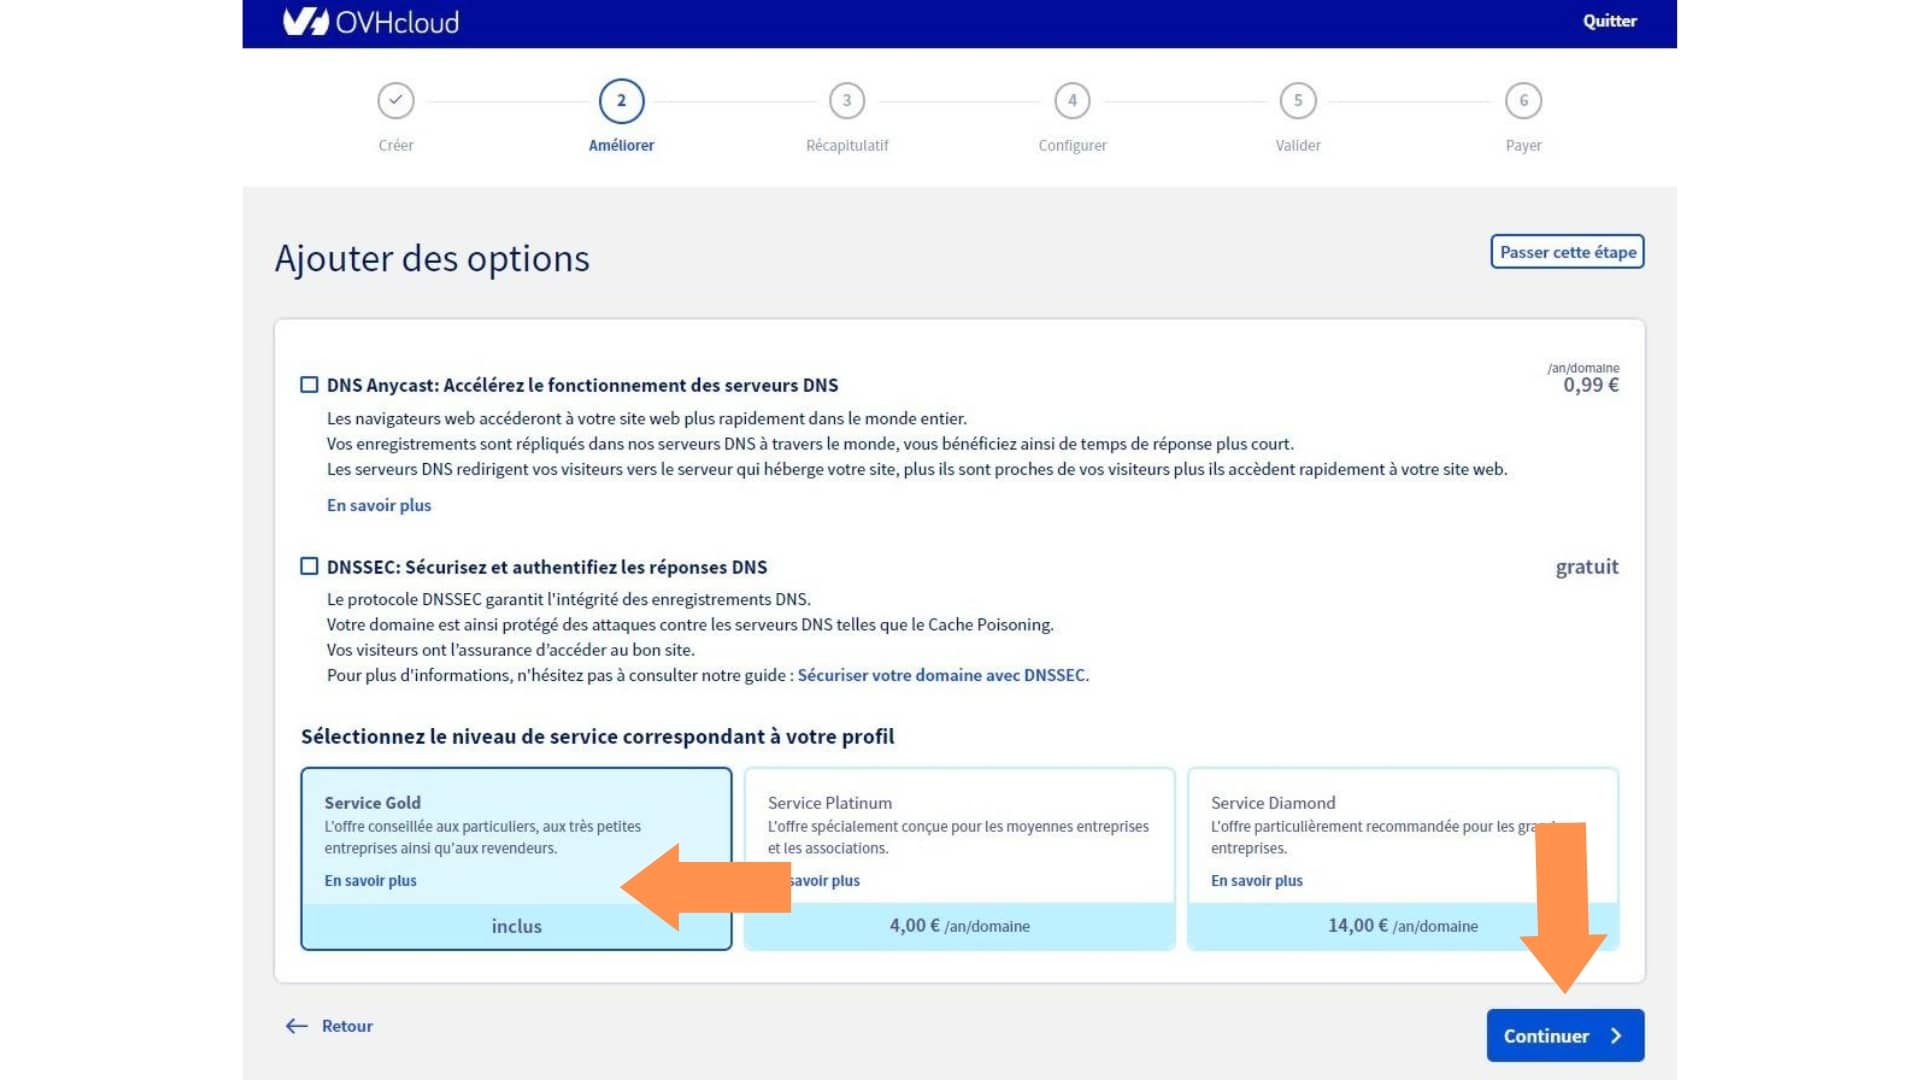Click the Continuer button
Viewport: 1920px width, 1080px height.
(1565, 1036)
